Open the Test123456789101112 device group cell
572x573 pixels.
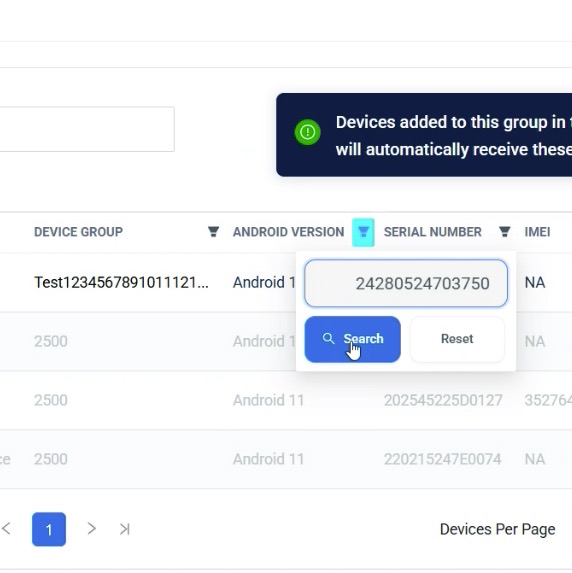[121, 282]
